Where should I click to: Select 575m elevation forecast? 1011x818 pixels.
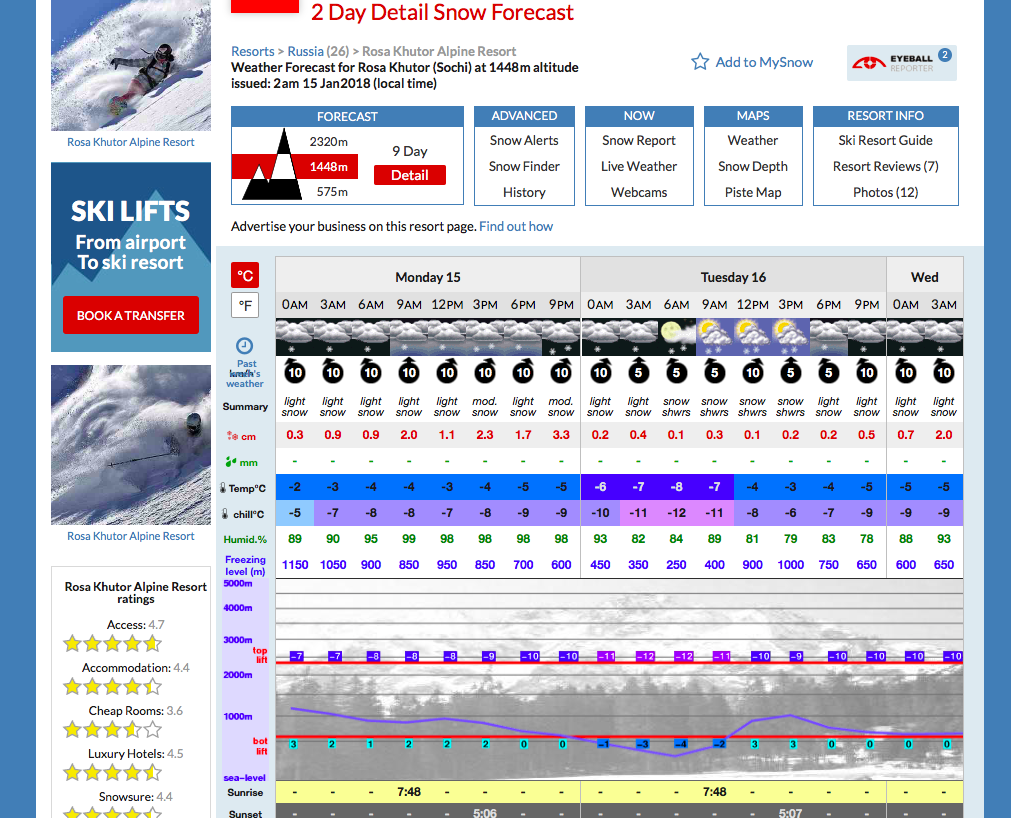coord(332,192)
